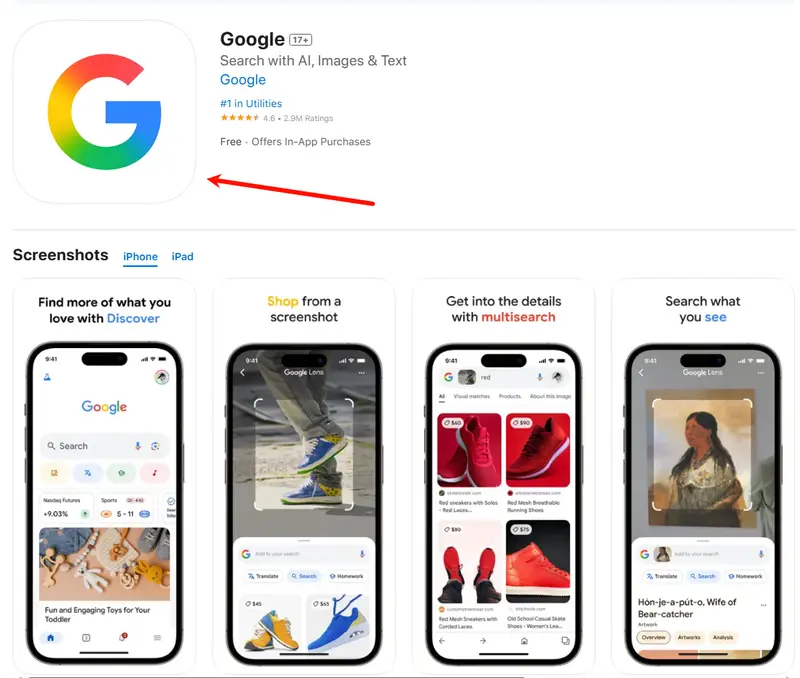Click the Search field in the first phone screenshot
The width and height of the screenshot is (800, 678).
104,446
